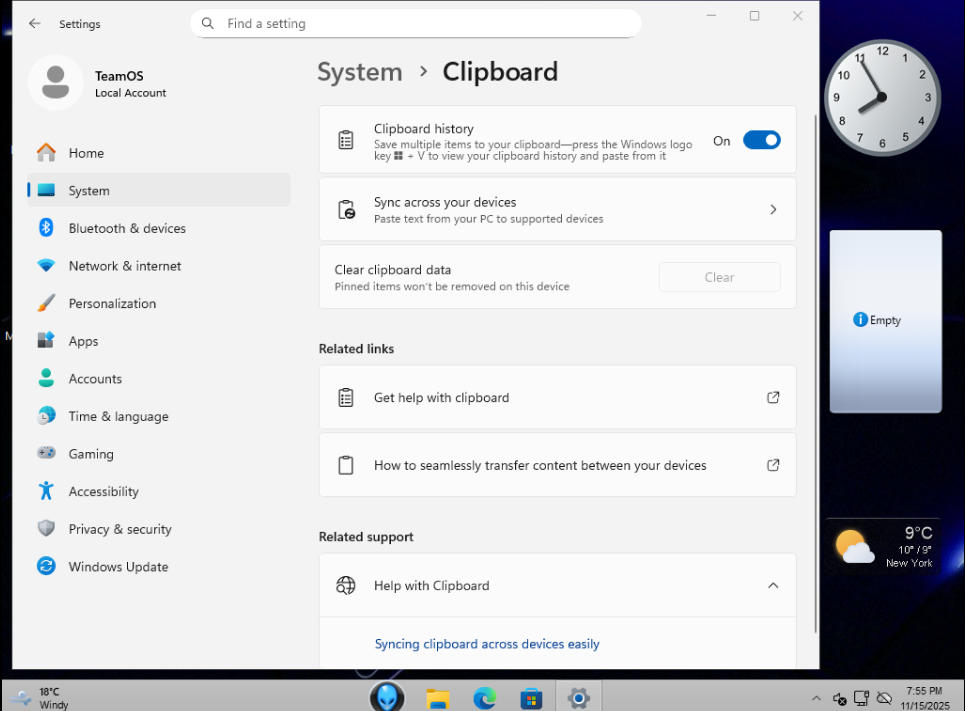Click Syncing clipboard across devices easily link
This screenshot has width=965, height=711.
(487, 644)
